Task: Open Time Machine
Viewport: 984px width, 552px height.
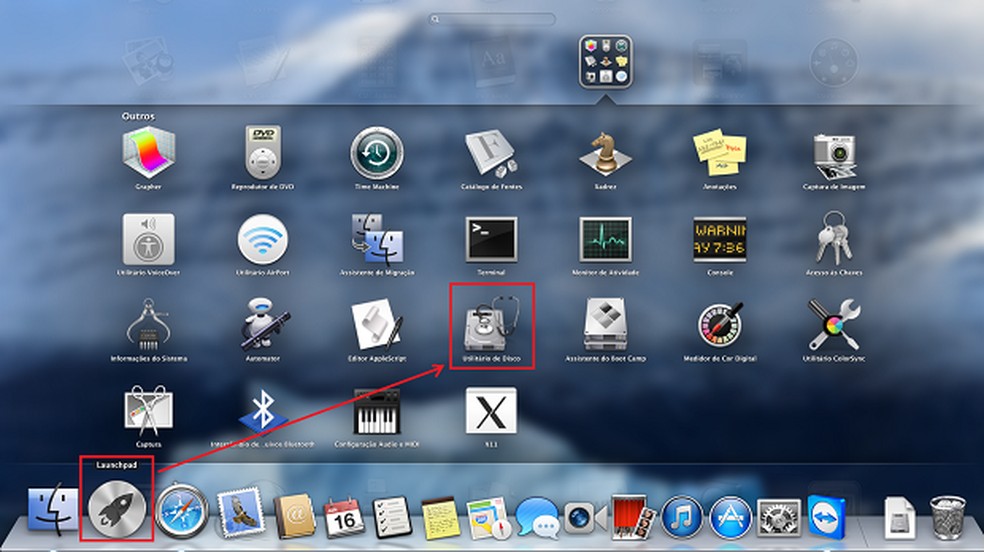Action: point(377,153)
